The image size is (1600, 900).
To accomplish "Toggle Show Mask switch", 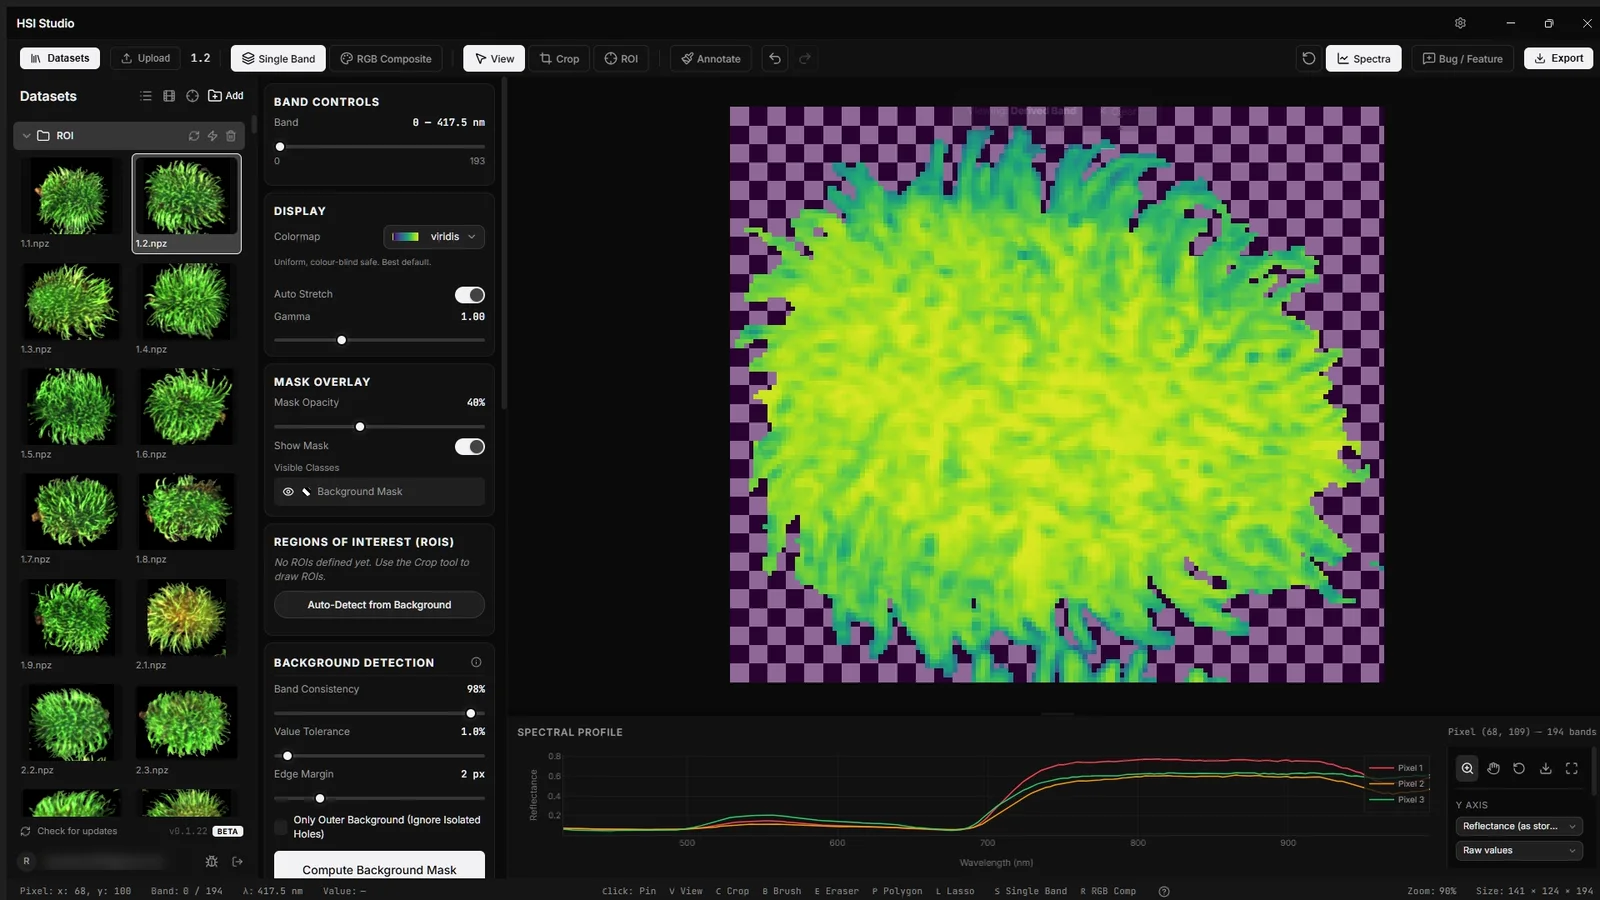I will click(x=469, y=447).
